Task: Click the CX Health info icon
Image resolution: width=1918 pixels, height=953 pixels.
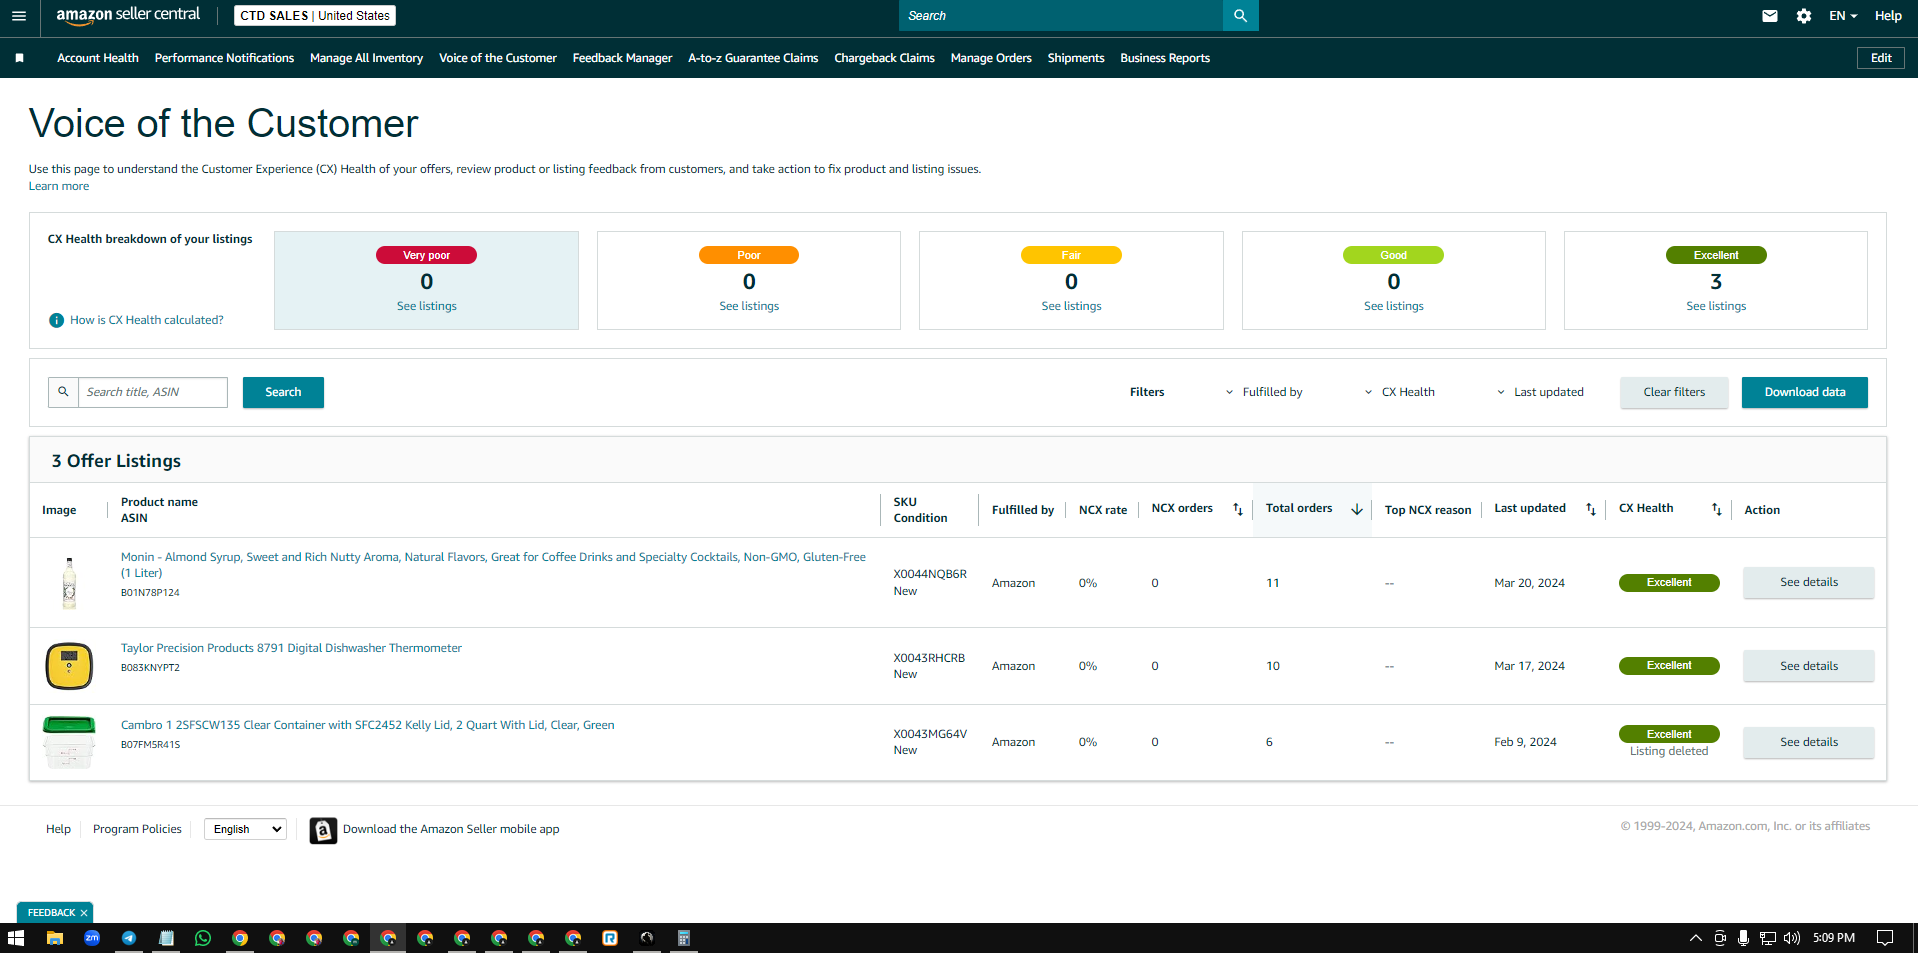Action: pyautogui.click(x=57, y=320)
